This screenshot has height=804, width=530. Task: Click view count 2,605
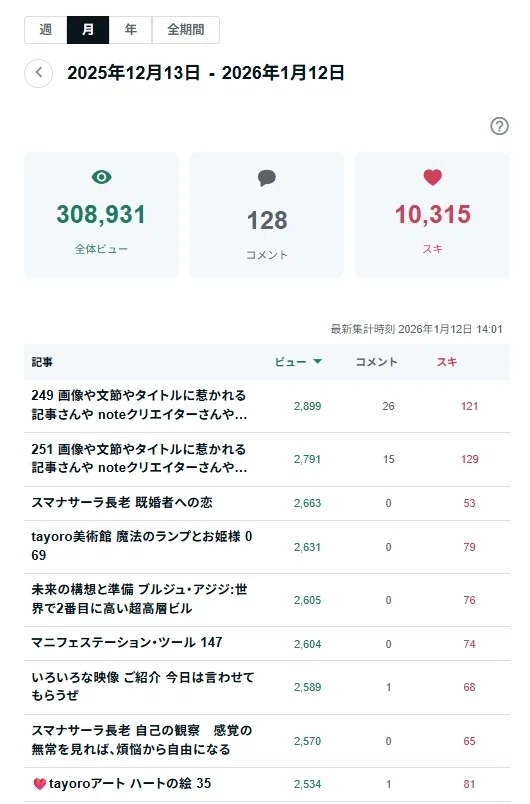tap(308, 600)
